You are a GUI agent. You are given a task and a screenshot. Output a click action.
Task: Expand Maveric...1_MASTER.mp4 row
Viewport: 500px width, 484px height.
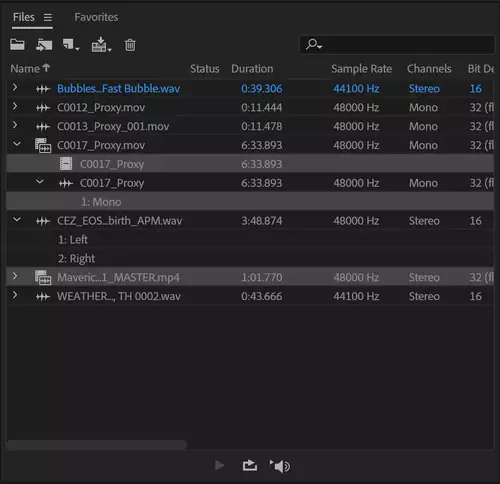[x=15, y=276]
